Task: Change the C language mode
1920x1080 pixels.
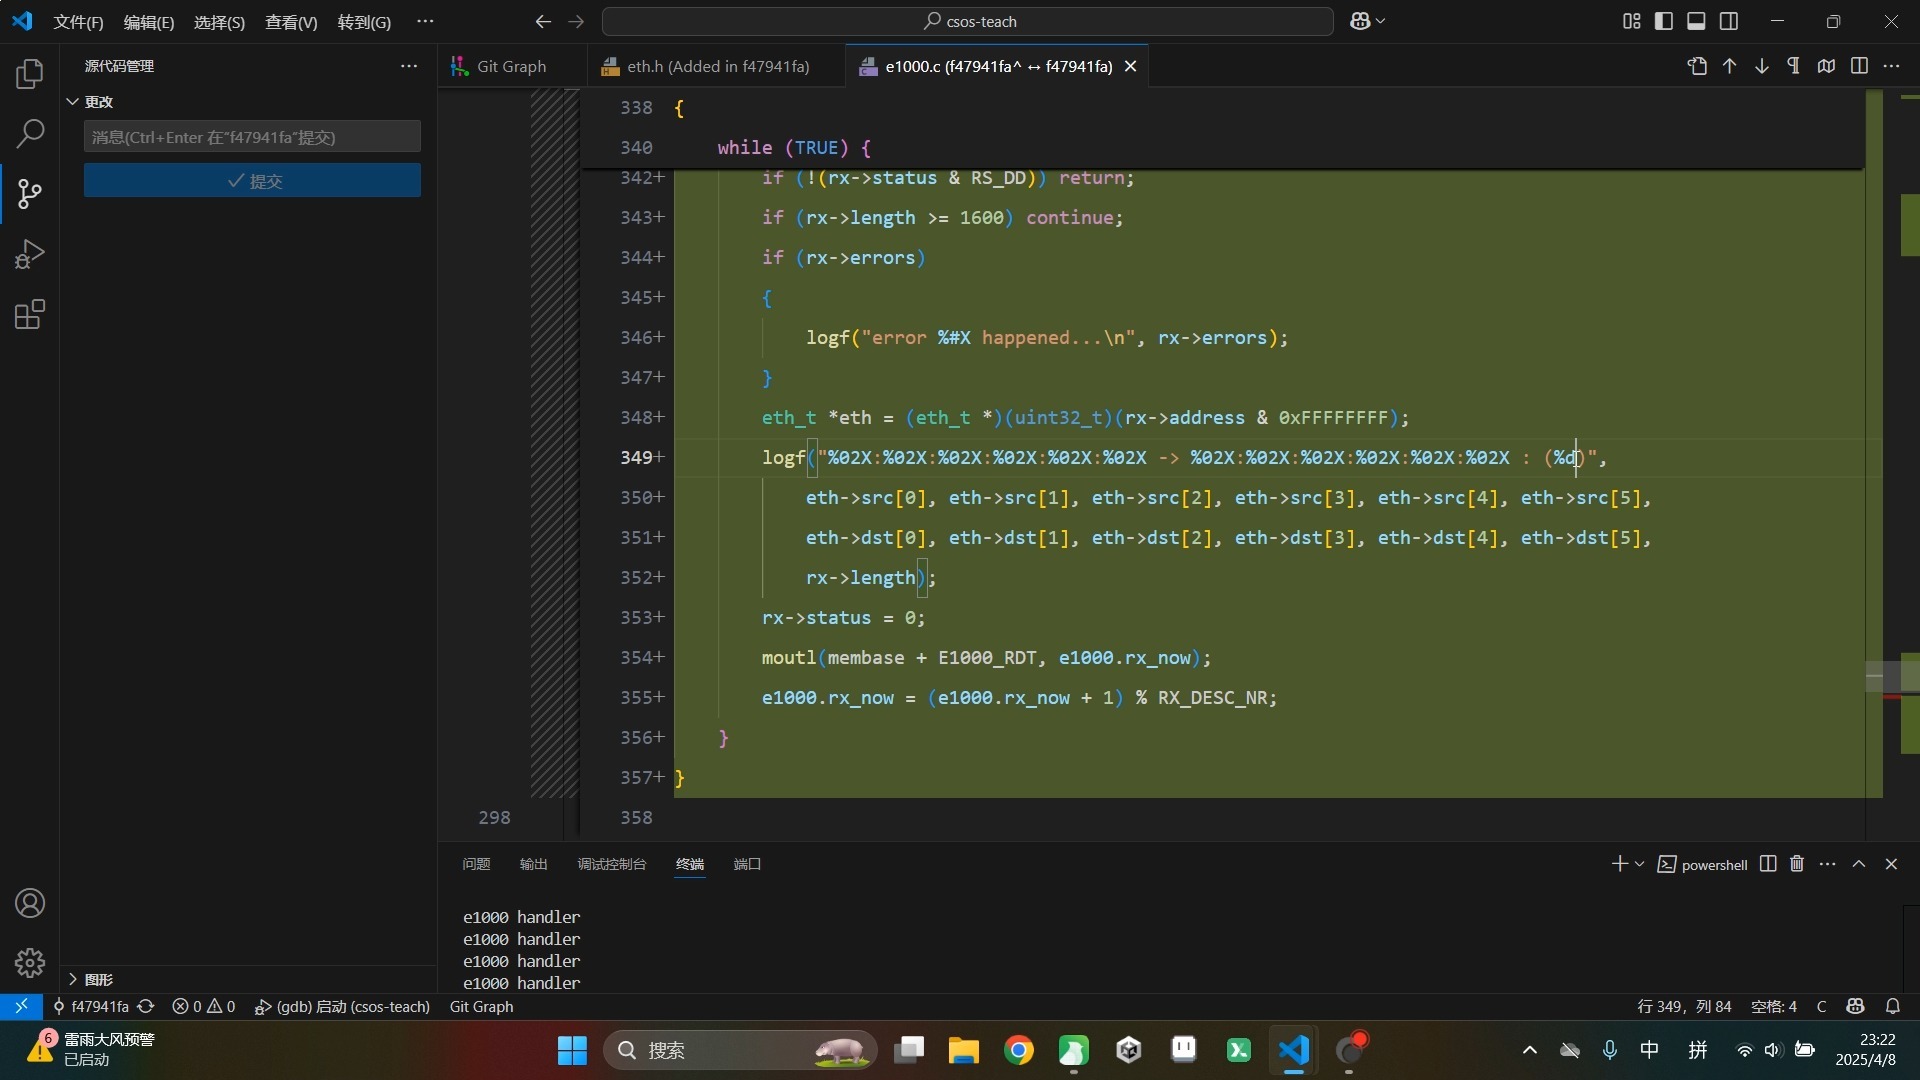Action: (1822, 1007)
